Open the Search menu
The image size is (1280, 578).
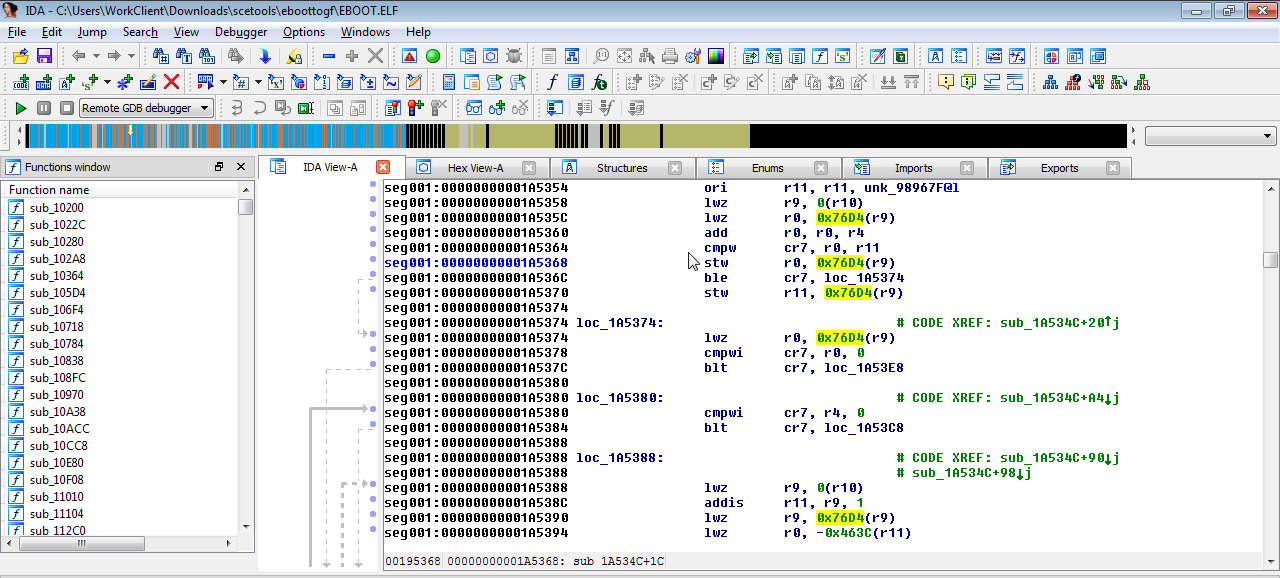140,32
